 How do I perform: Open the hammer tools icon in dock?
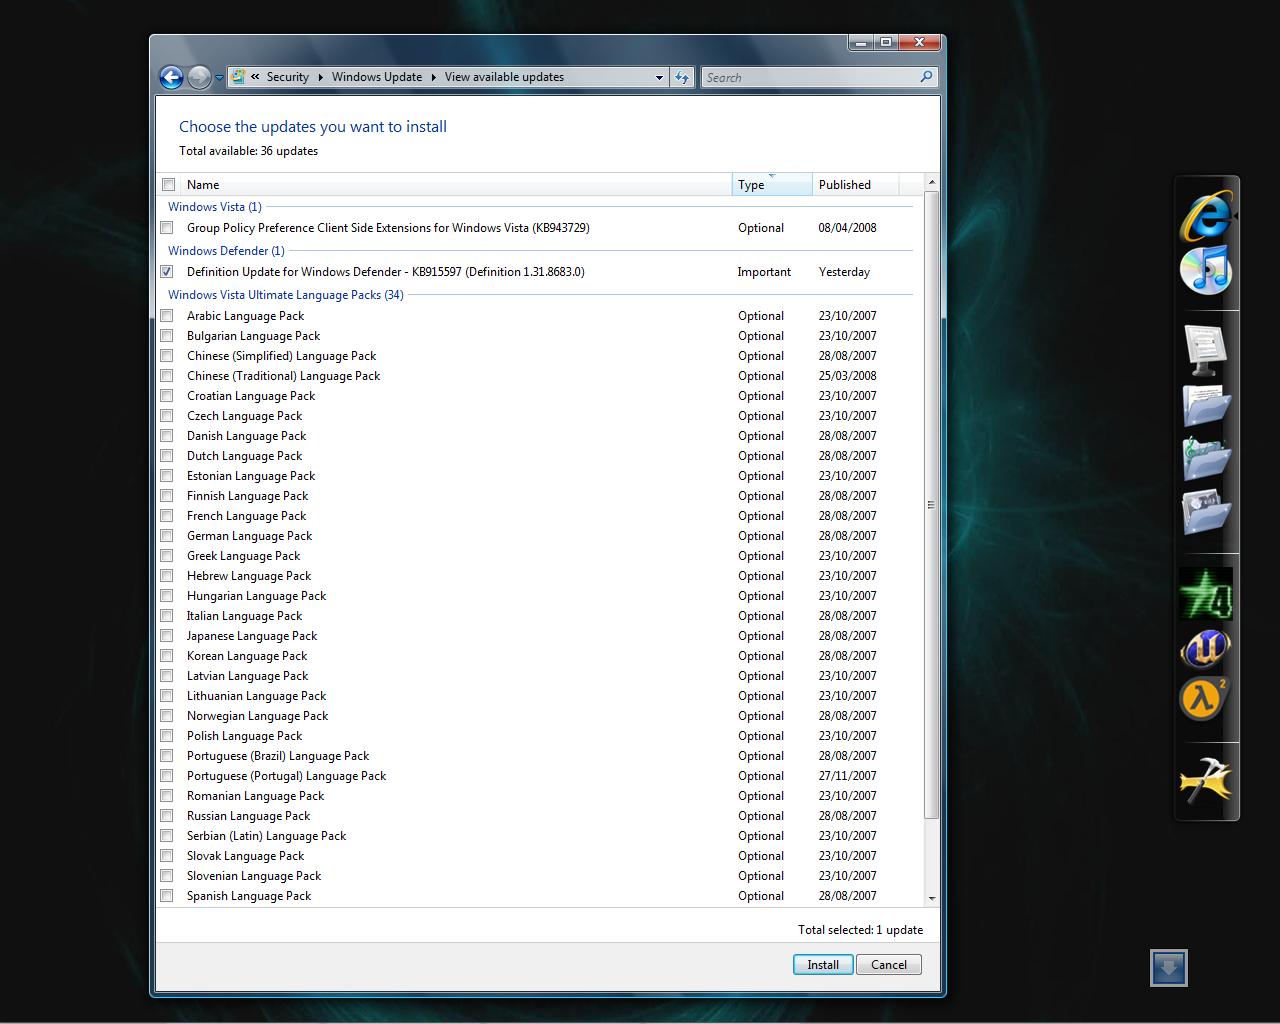tap(1206, 781)
